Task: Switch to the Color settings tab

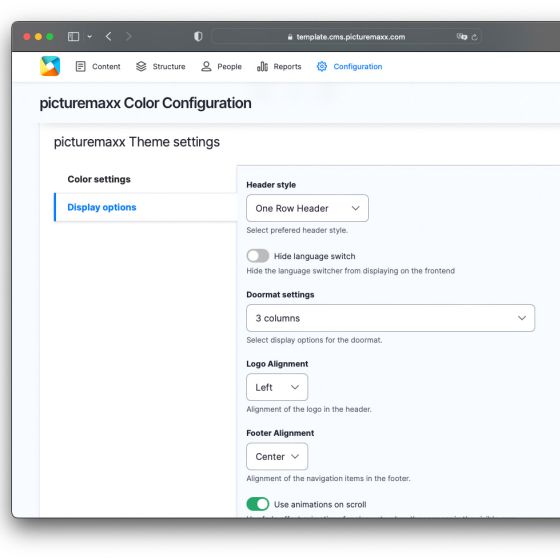Action: click(99, 179)
